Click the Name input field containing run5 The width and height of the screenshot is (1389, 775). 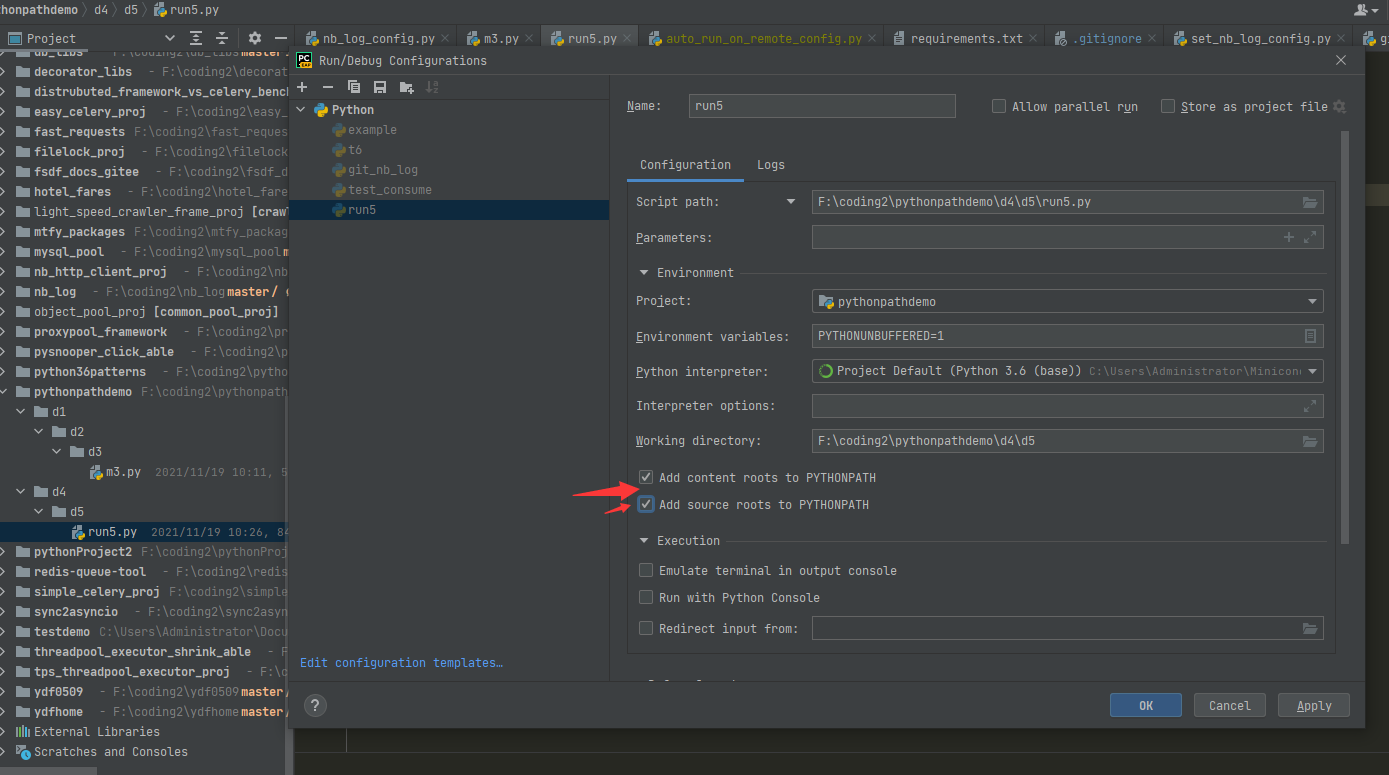tap(822, 106)
